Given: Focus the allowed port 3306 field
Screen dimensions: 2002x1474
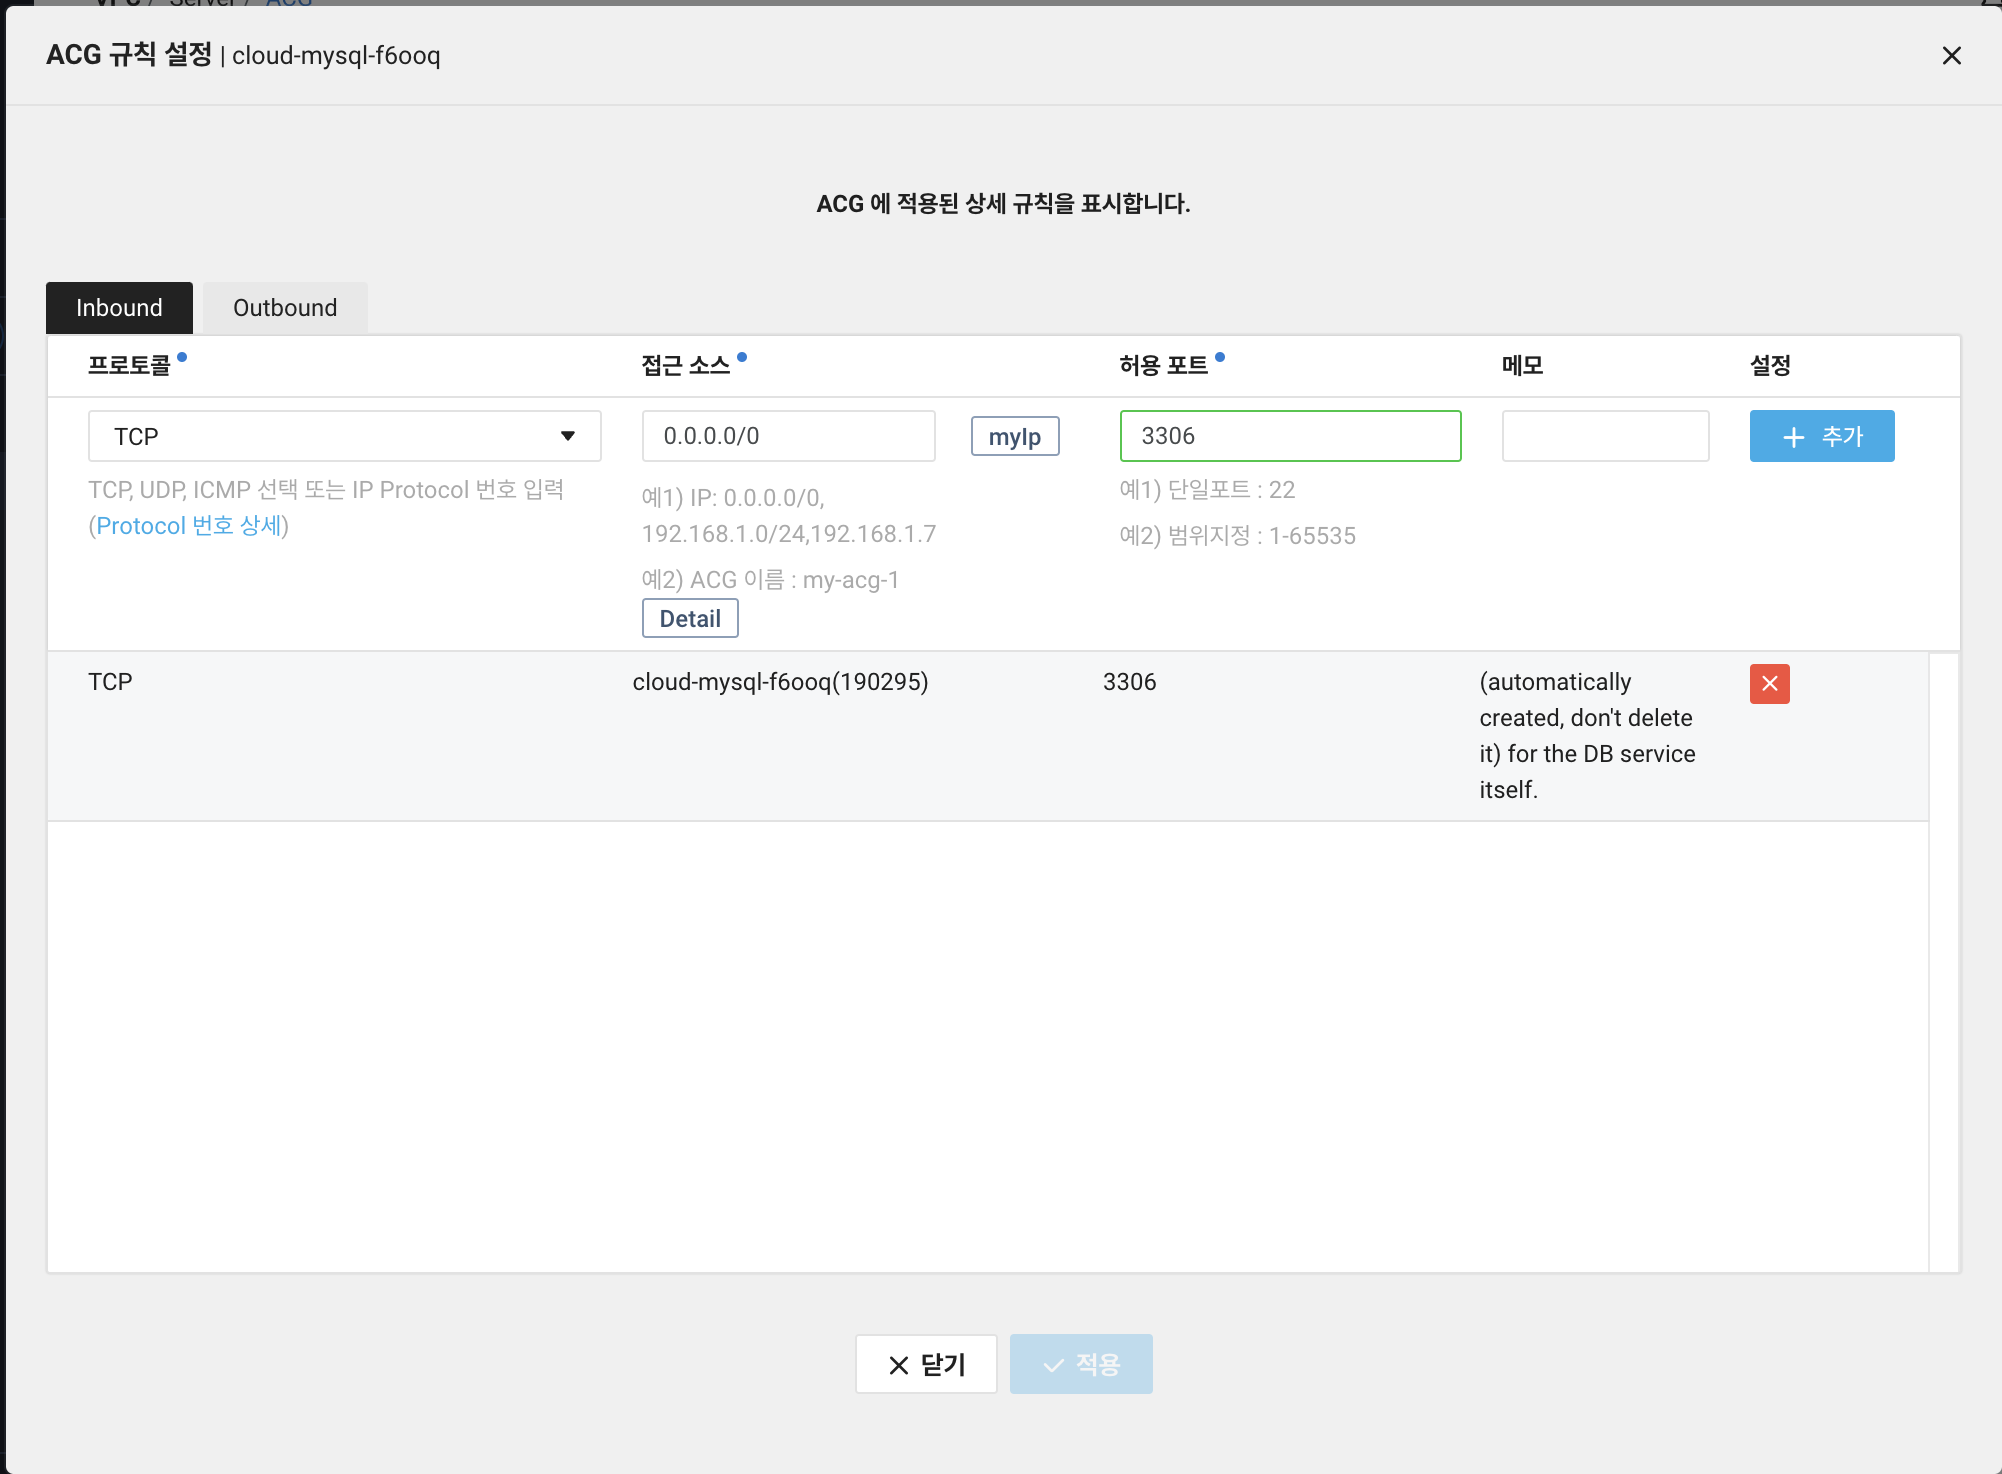Looking at the screenshot, I should point(1289,437).
